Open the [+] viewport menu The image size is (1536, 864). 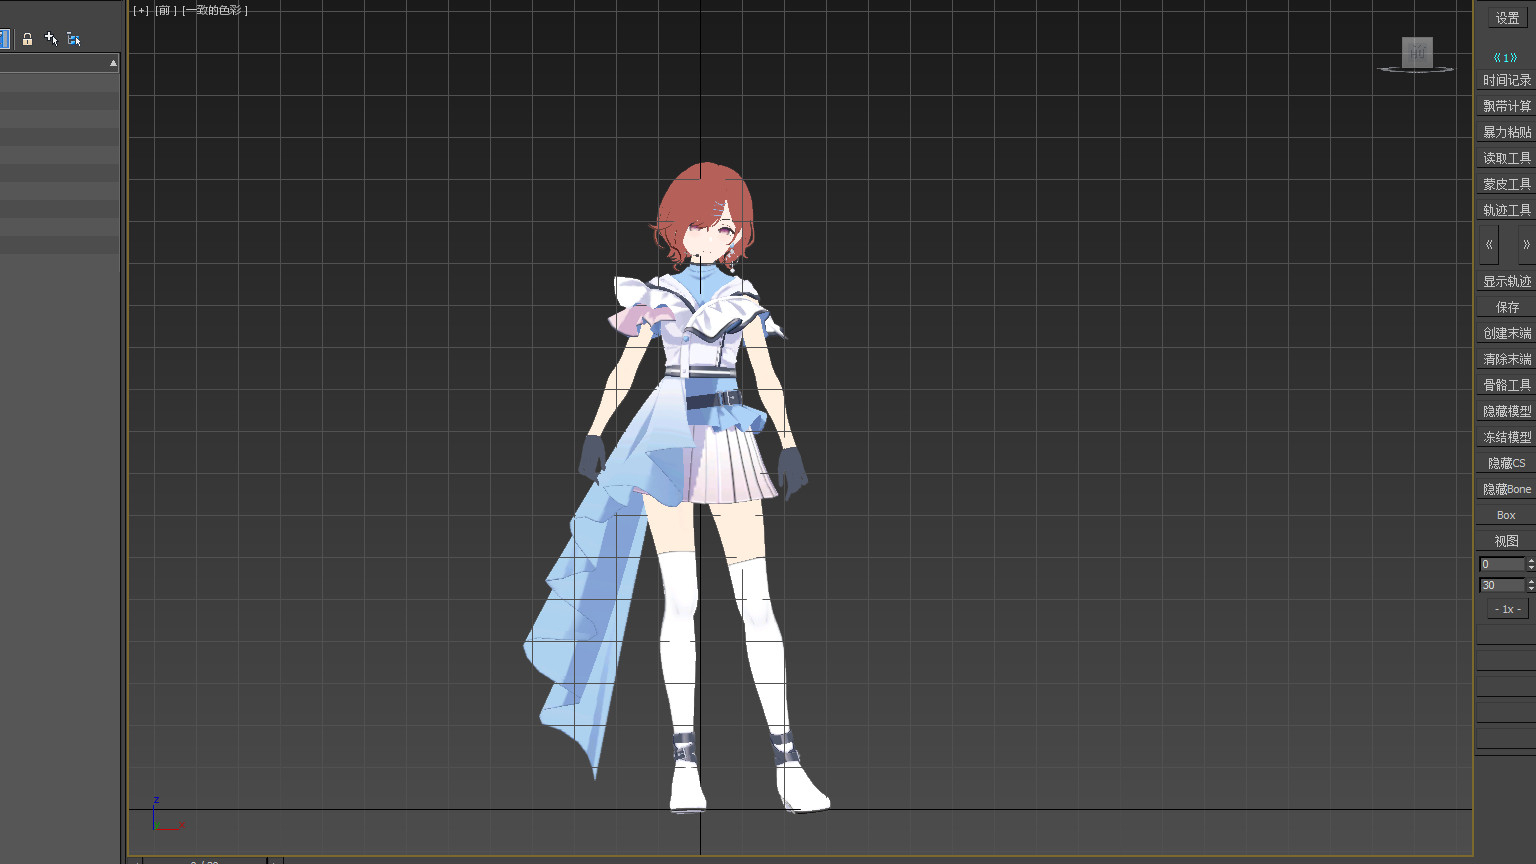point(141,10)
